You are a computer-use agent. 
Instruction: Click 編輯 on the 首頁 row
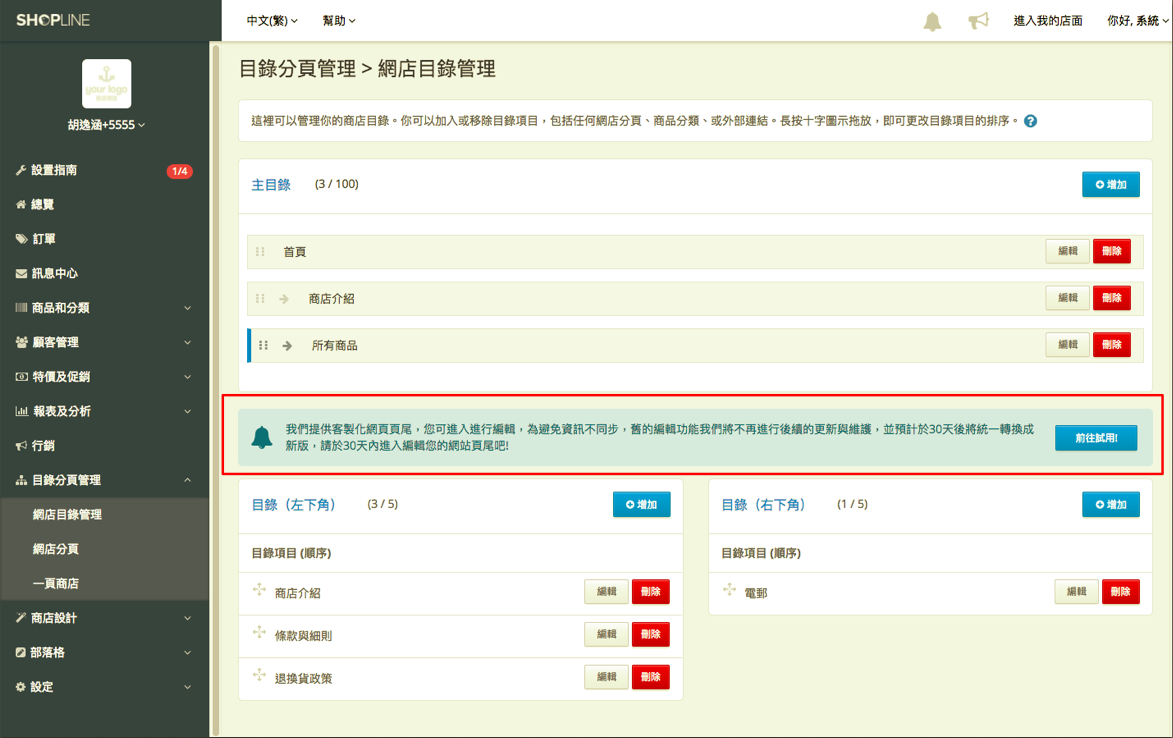(1068, 251)
